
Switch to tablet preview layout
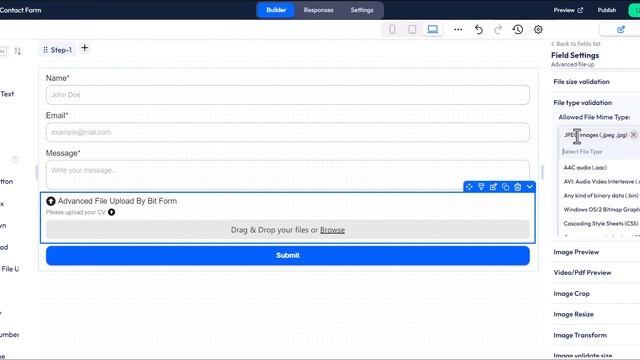pos(412,29)
